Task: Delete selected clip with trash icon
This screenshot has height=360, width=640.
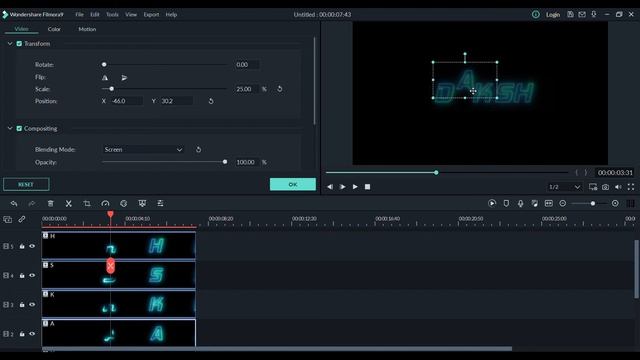Action: tap(50, 203)
